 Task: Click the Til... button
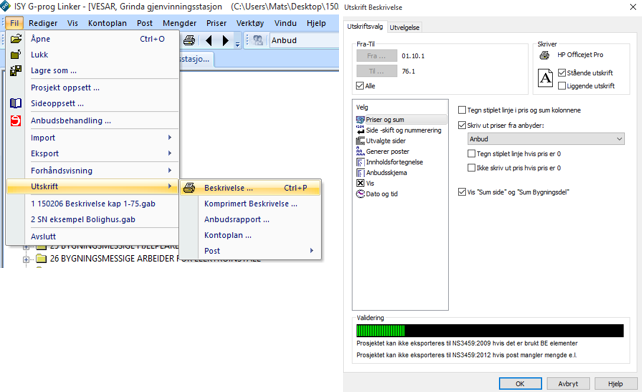click(x=376, y=71)
